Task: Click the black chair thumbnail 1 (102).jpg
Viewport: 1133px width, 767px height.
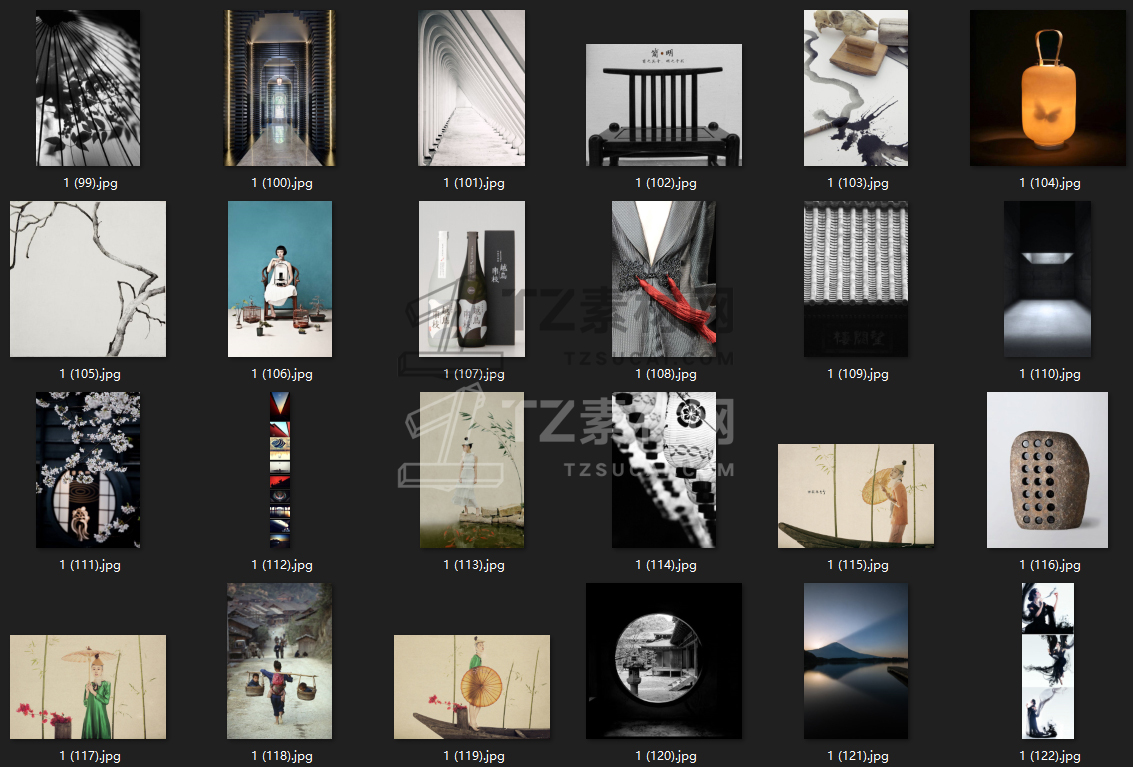Action: tap(664, 105)
